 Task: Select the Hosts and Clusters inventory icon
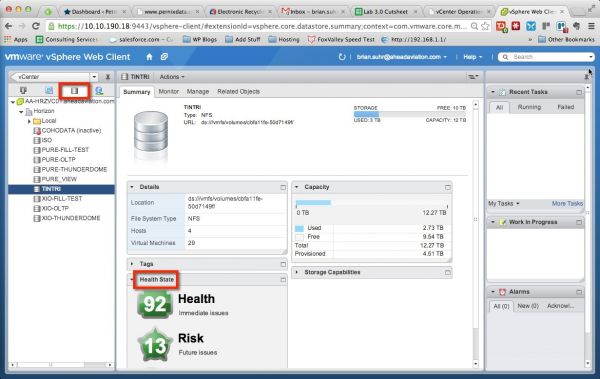pyautogui.click(x=23, y=90)
